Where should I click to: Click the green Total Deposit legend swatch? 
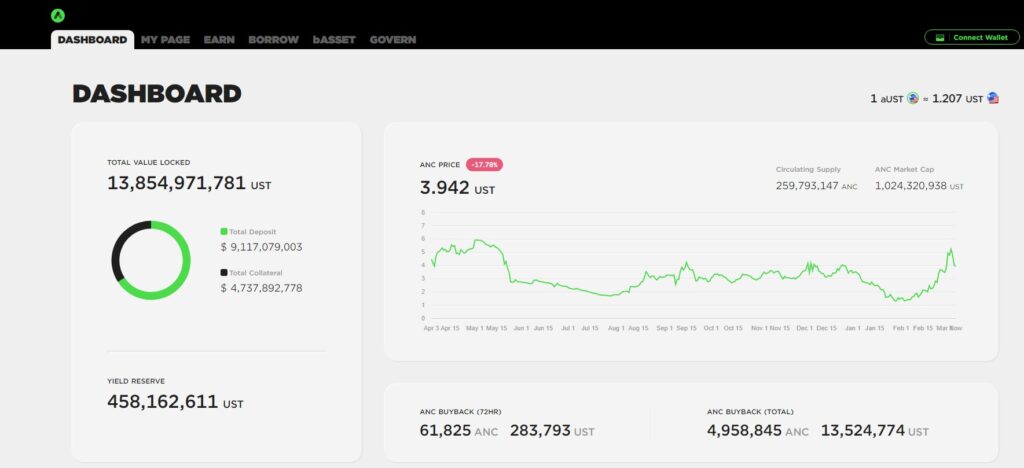point(224,232)
